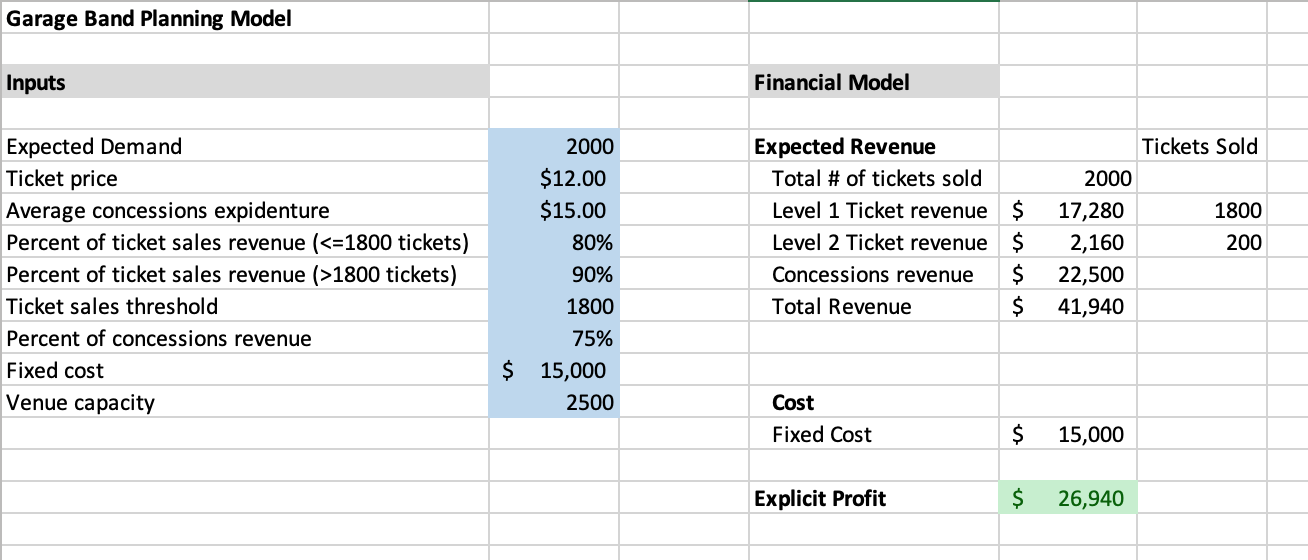
Task: Select the 200 cell under Tickets Sold
Action: [x=1201, y=242]
